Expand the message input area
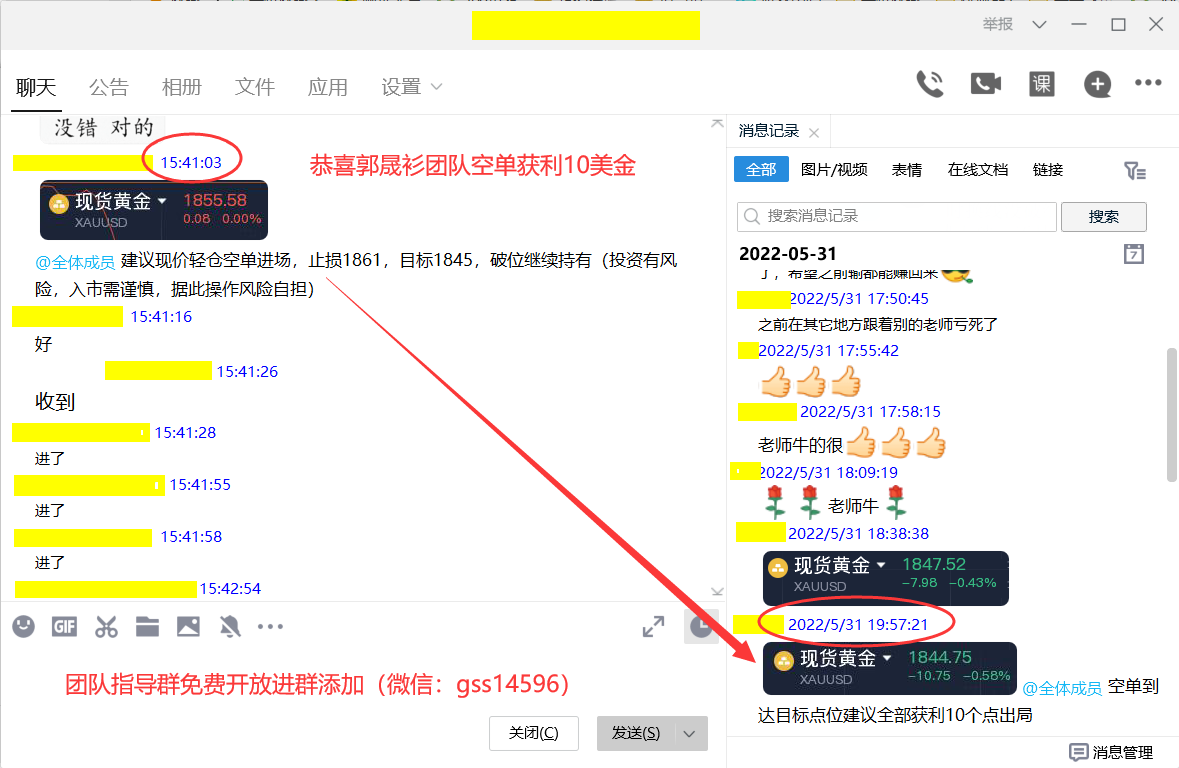Image resolution: width=1179 pixels, height=768 pixels. pos(653,626)
